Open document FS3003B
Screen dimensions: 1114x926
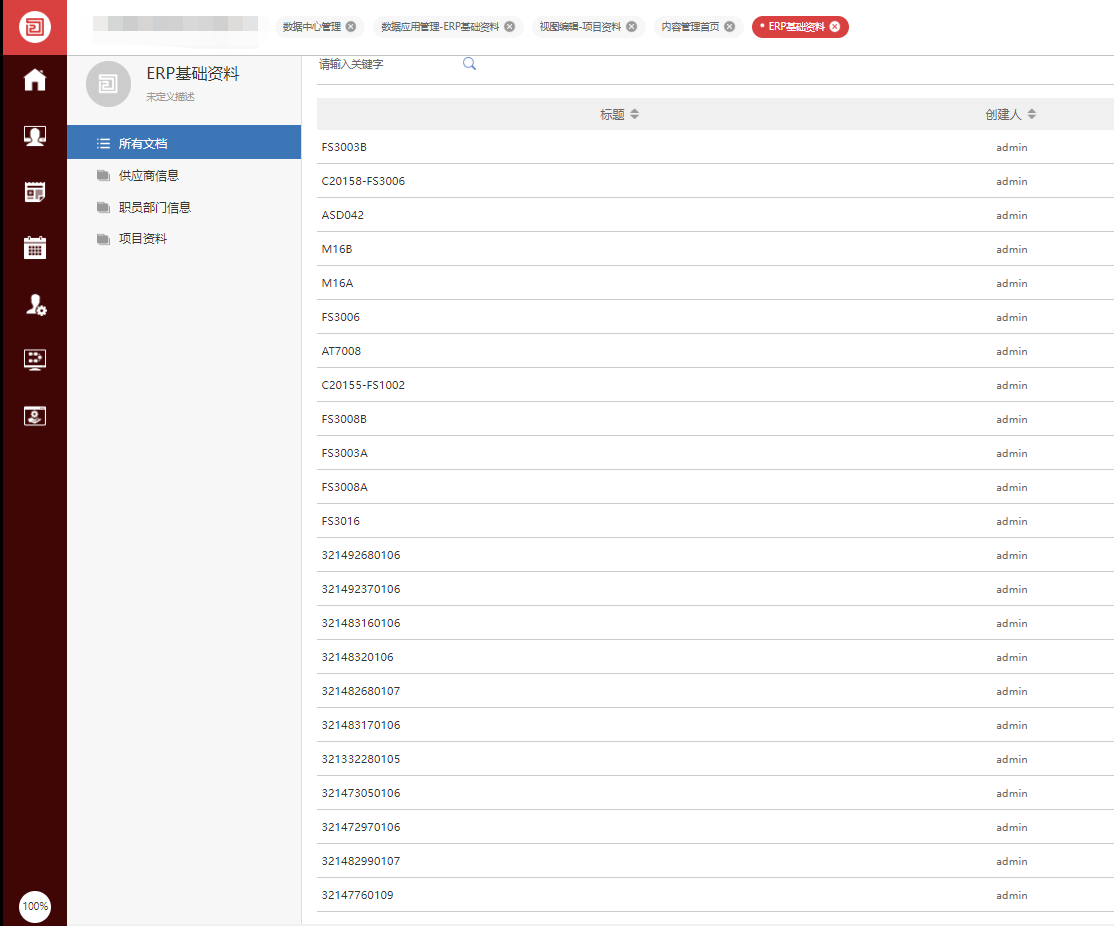(344, 147)
